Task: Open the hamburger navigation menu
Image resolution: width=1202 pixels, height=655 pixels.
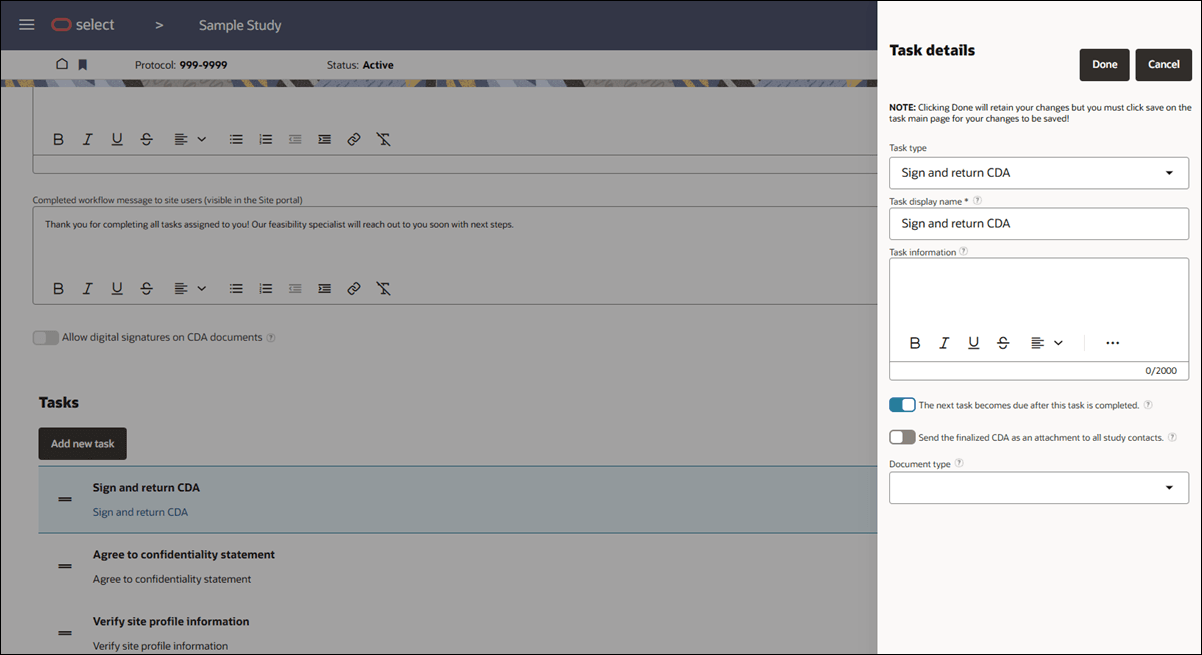Action: pos(27,24)
